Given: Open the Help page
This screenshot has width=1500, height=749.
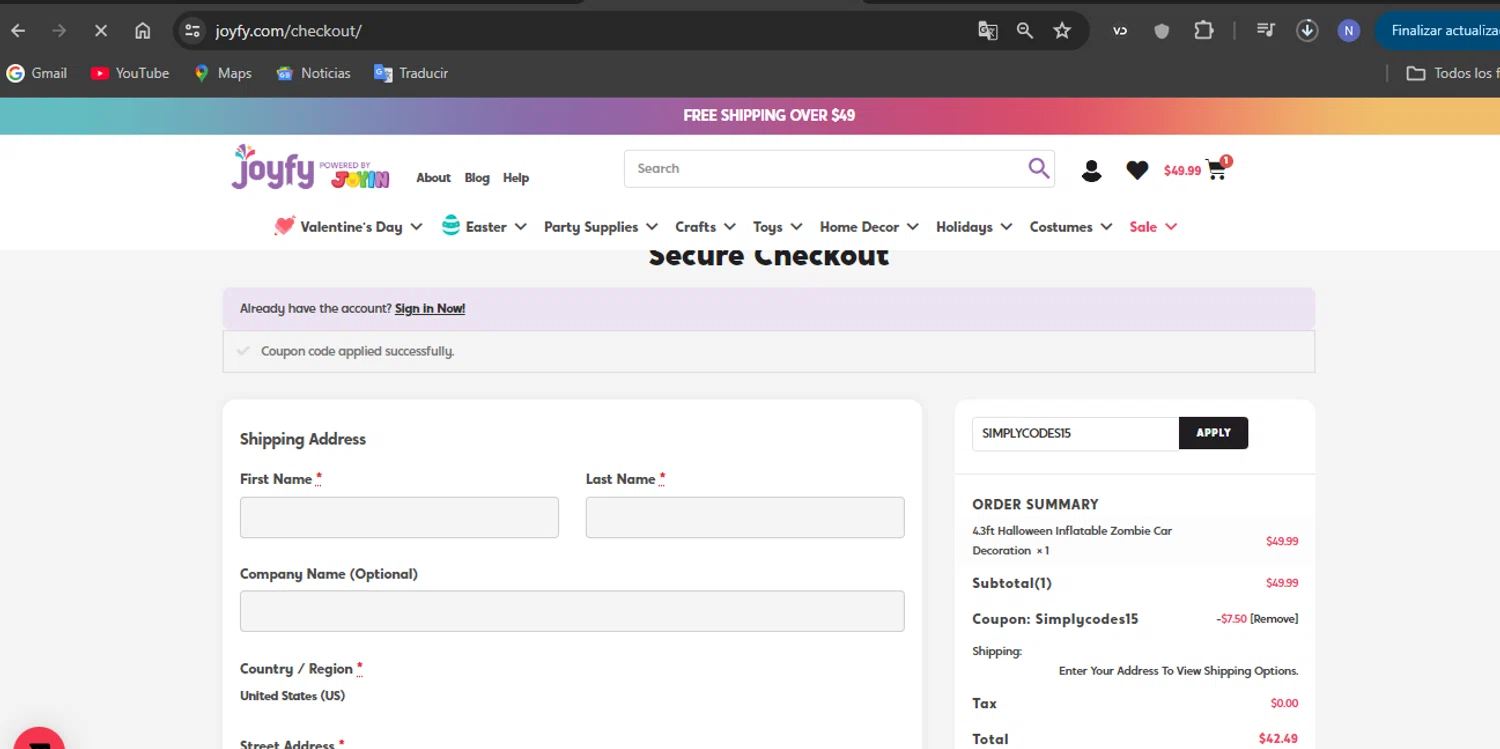Looking at the screenshot, I should [x=516, y=178].
